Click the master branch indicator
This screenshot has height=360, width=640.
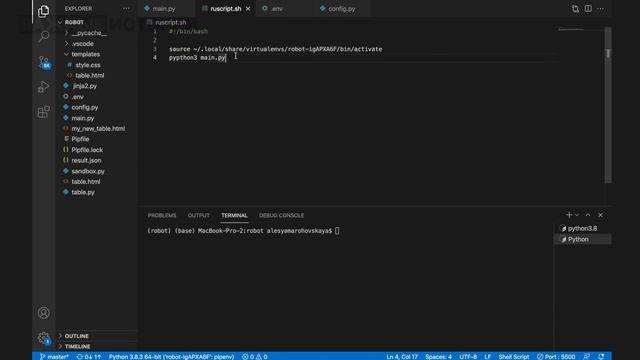[x=54, y=356]
